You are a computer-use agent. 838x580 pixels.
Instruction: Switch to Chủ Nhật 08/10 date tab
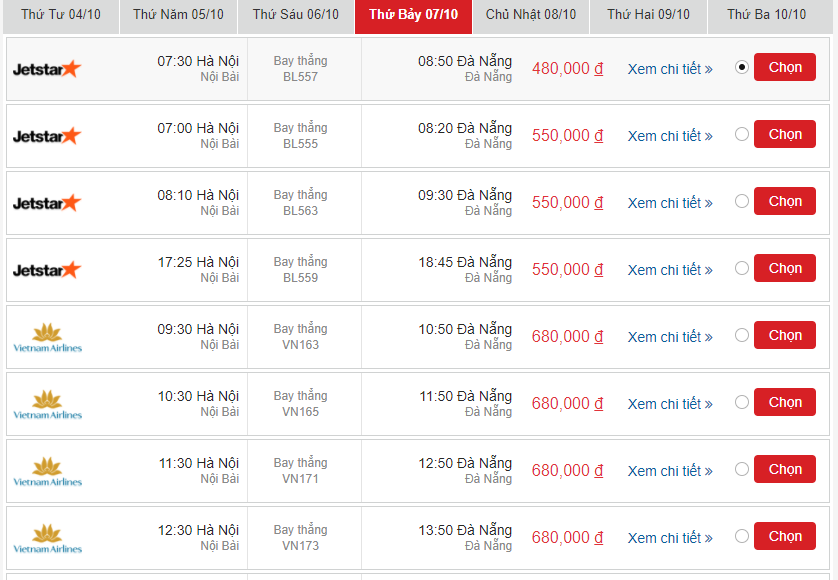[x=530, y=15]
